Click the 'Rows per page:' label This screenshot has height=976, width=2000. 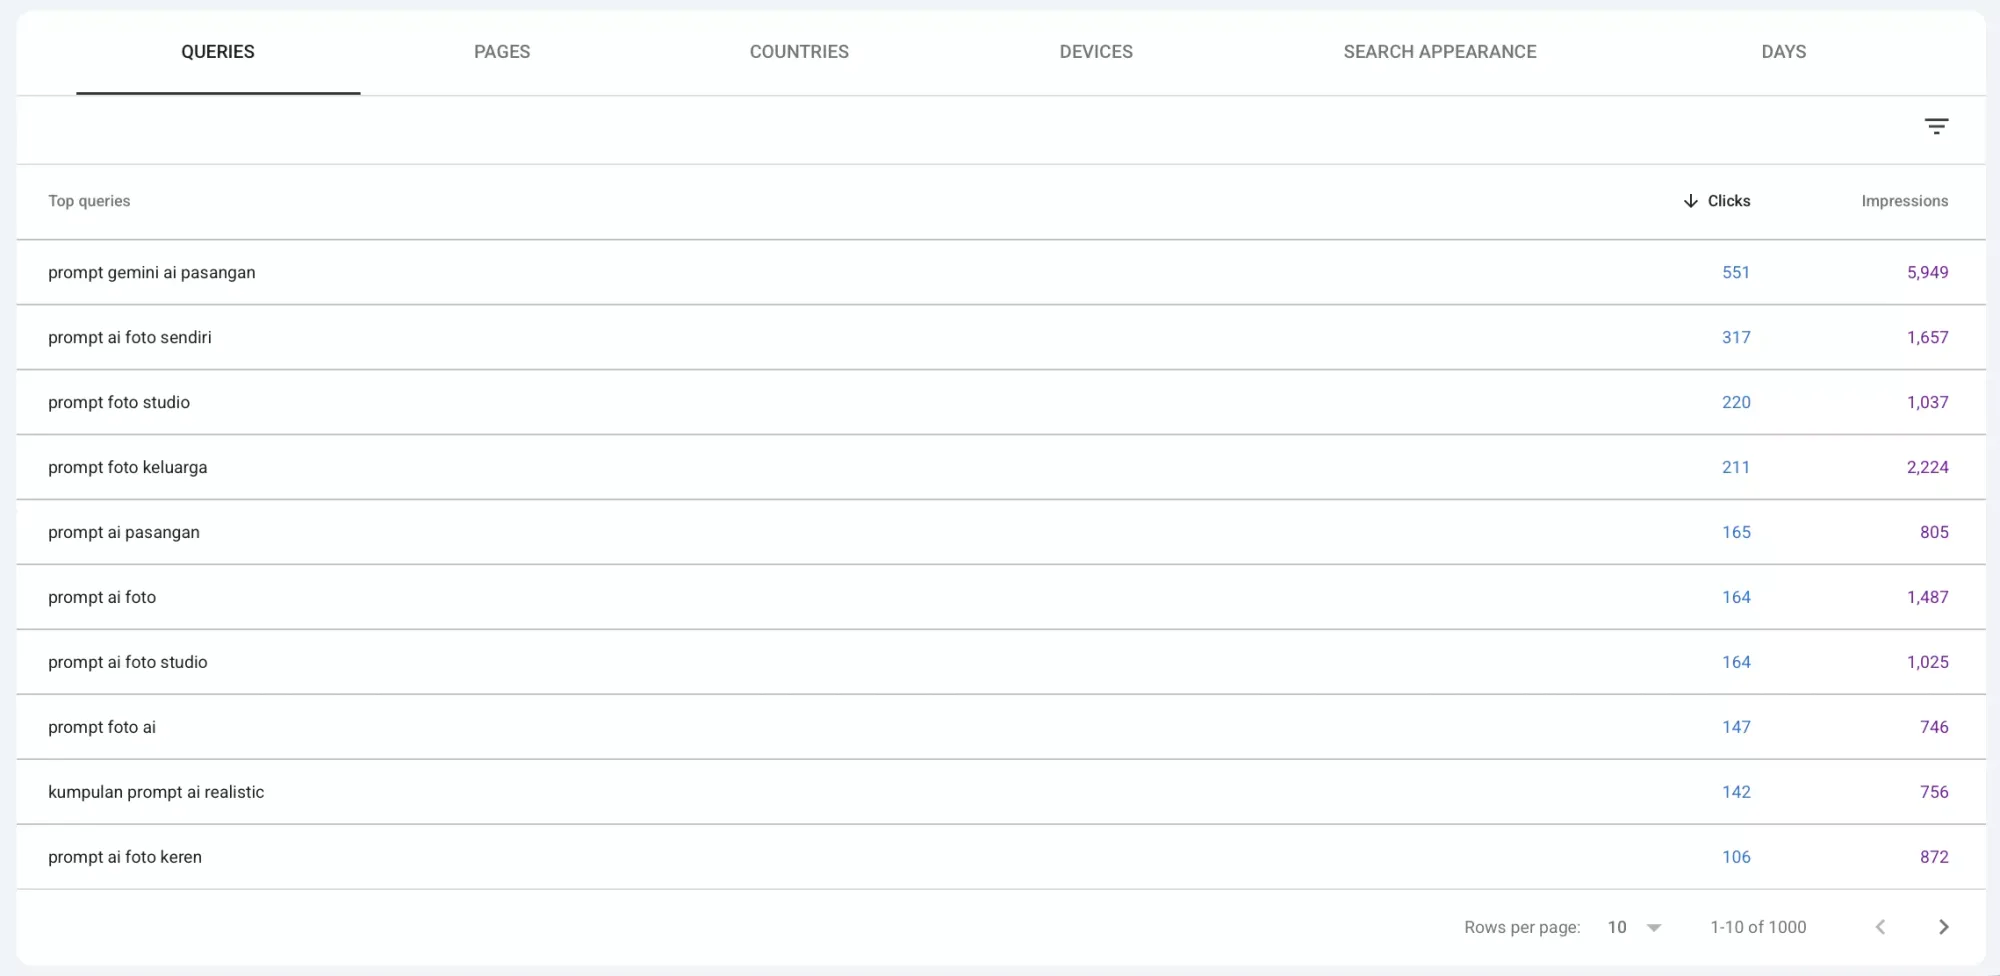pos(1522,927)
